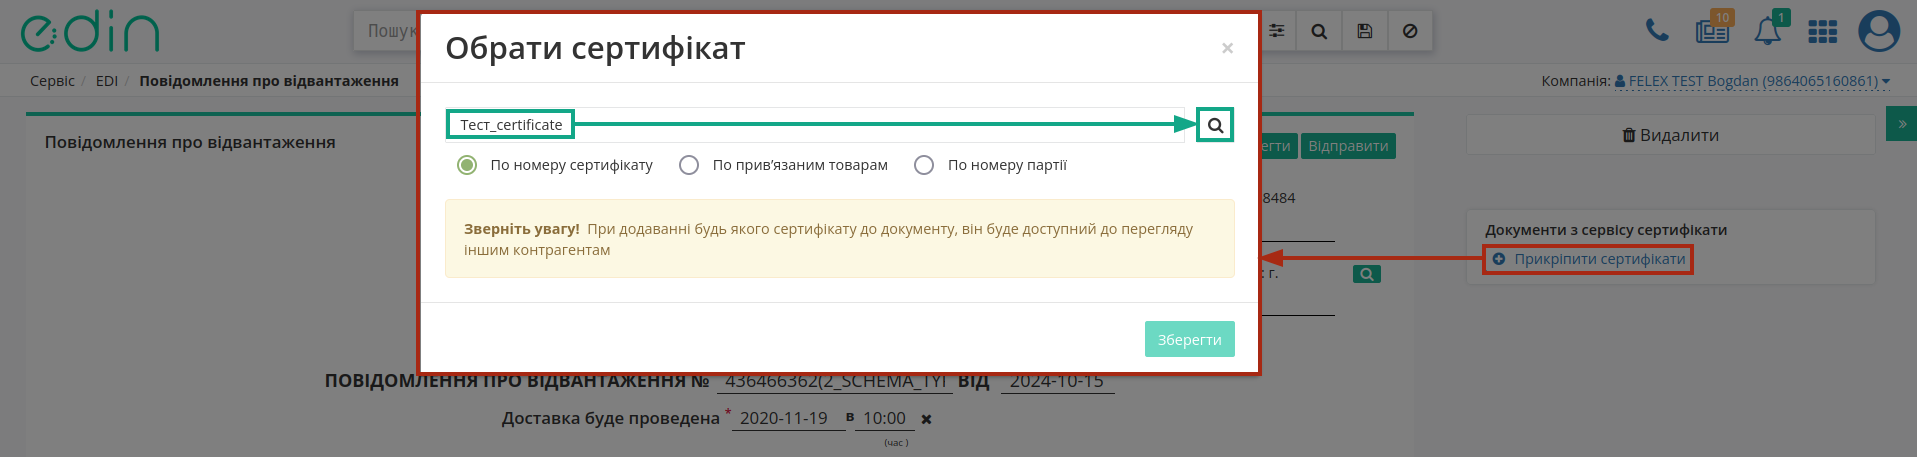1917x457 pixels.
Task: Open company dropdown FELEX TEST Bogdan
Action: click(1753, 81)
